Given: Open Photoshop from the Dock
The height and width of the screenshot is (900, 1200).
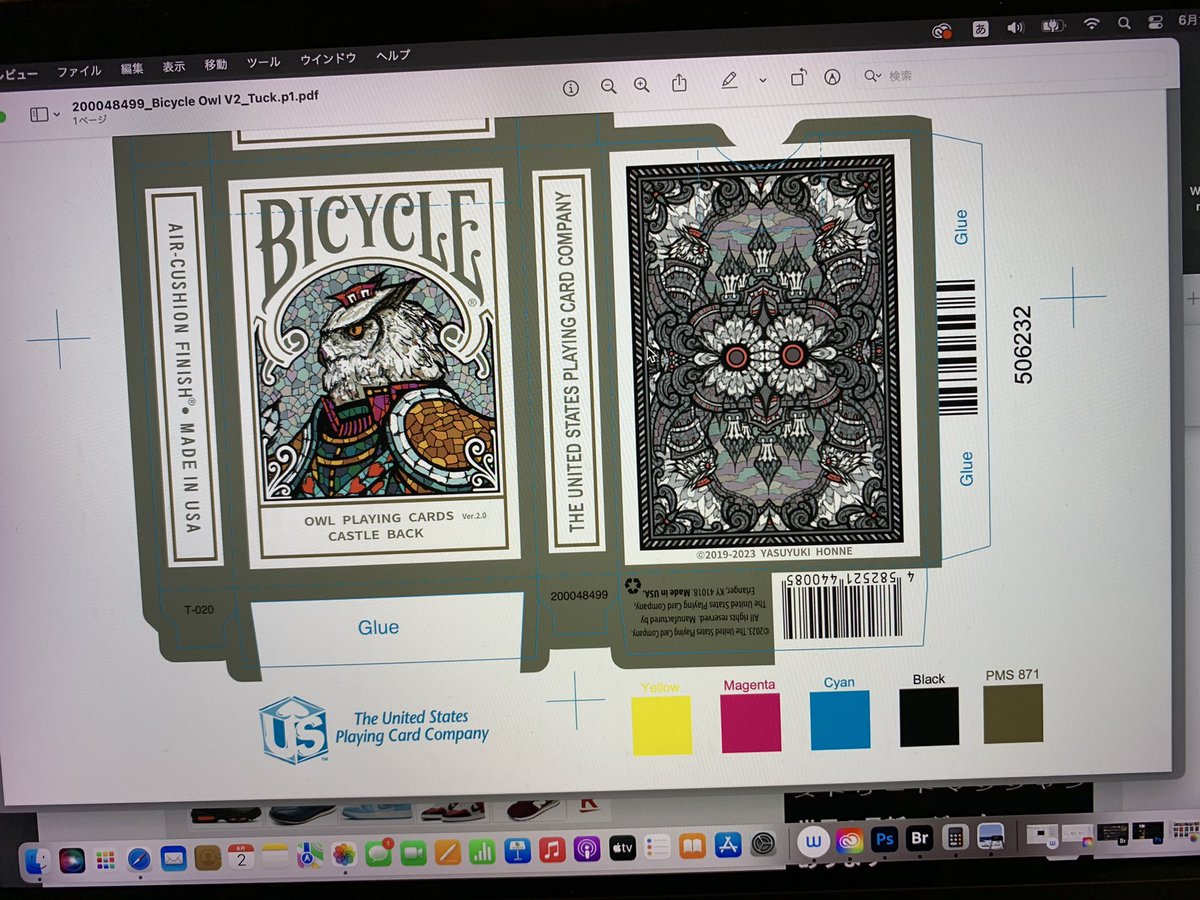Looking at the screenshot, I should (884, 839).
